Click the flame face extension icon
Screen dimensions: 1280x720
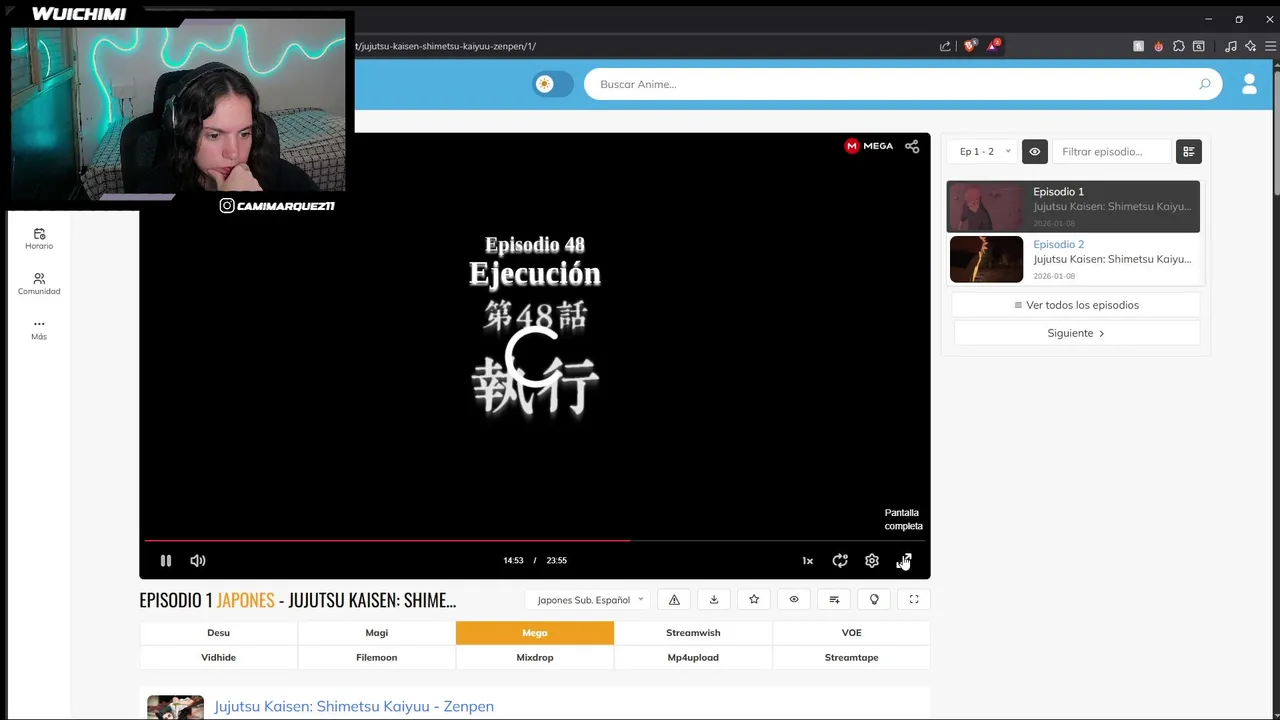tap(1159, 46)
